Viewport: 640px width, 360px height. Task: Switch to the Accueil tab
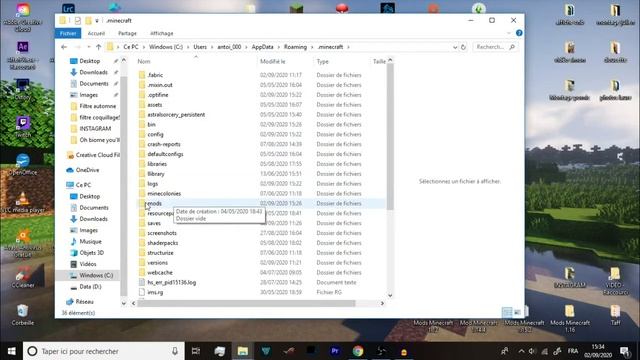(96, 33)
